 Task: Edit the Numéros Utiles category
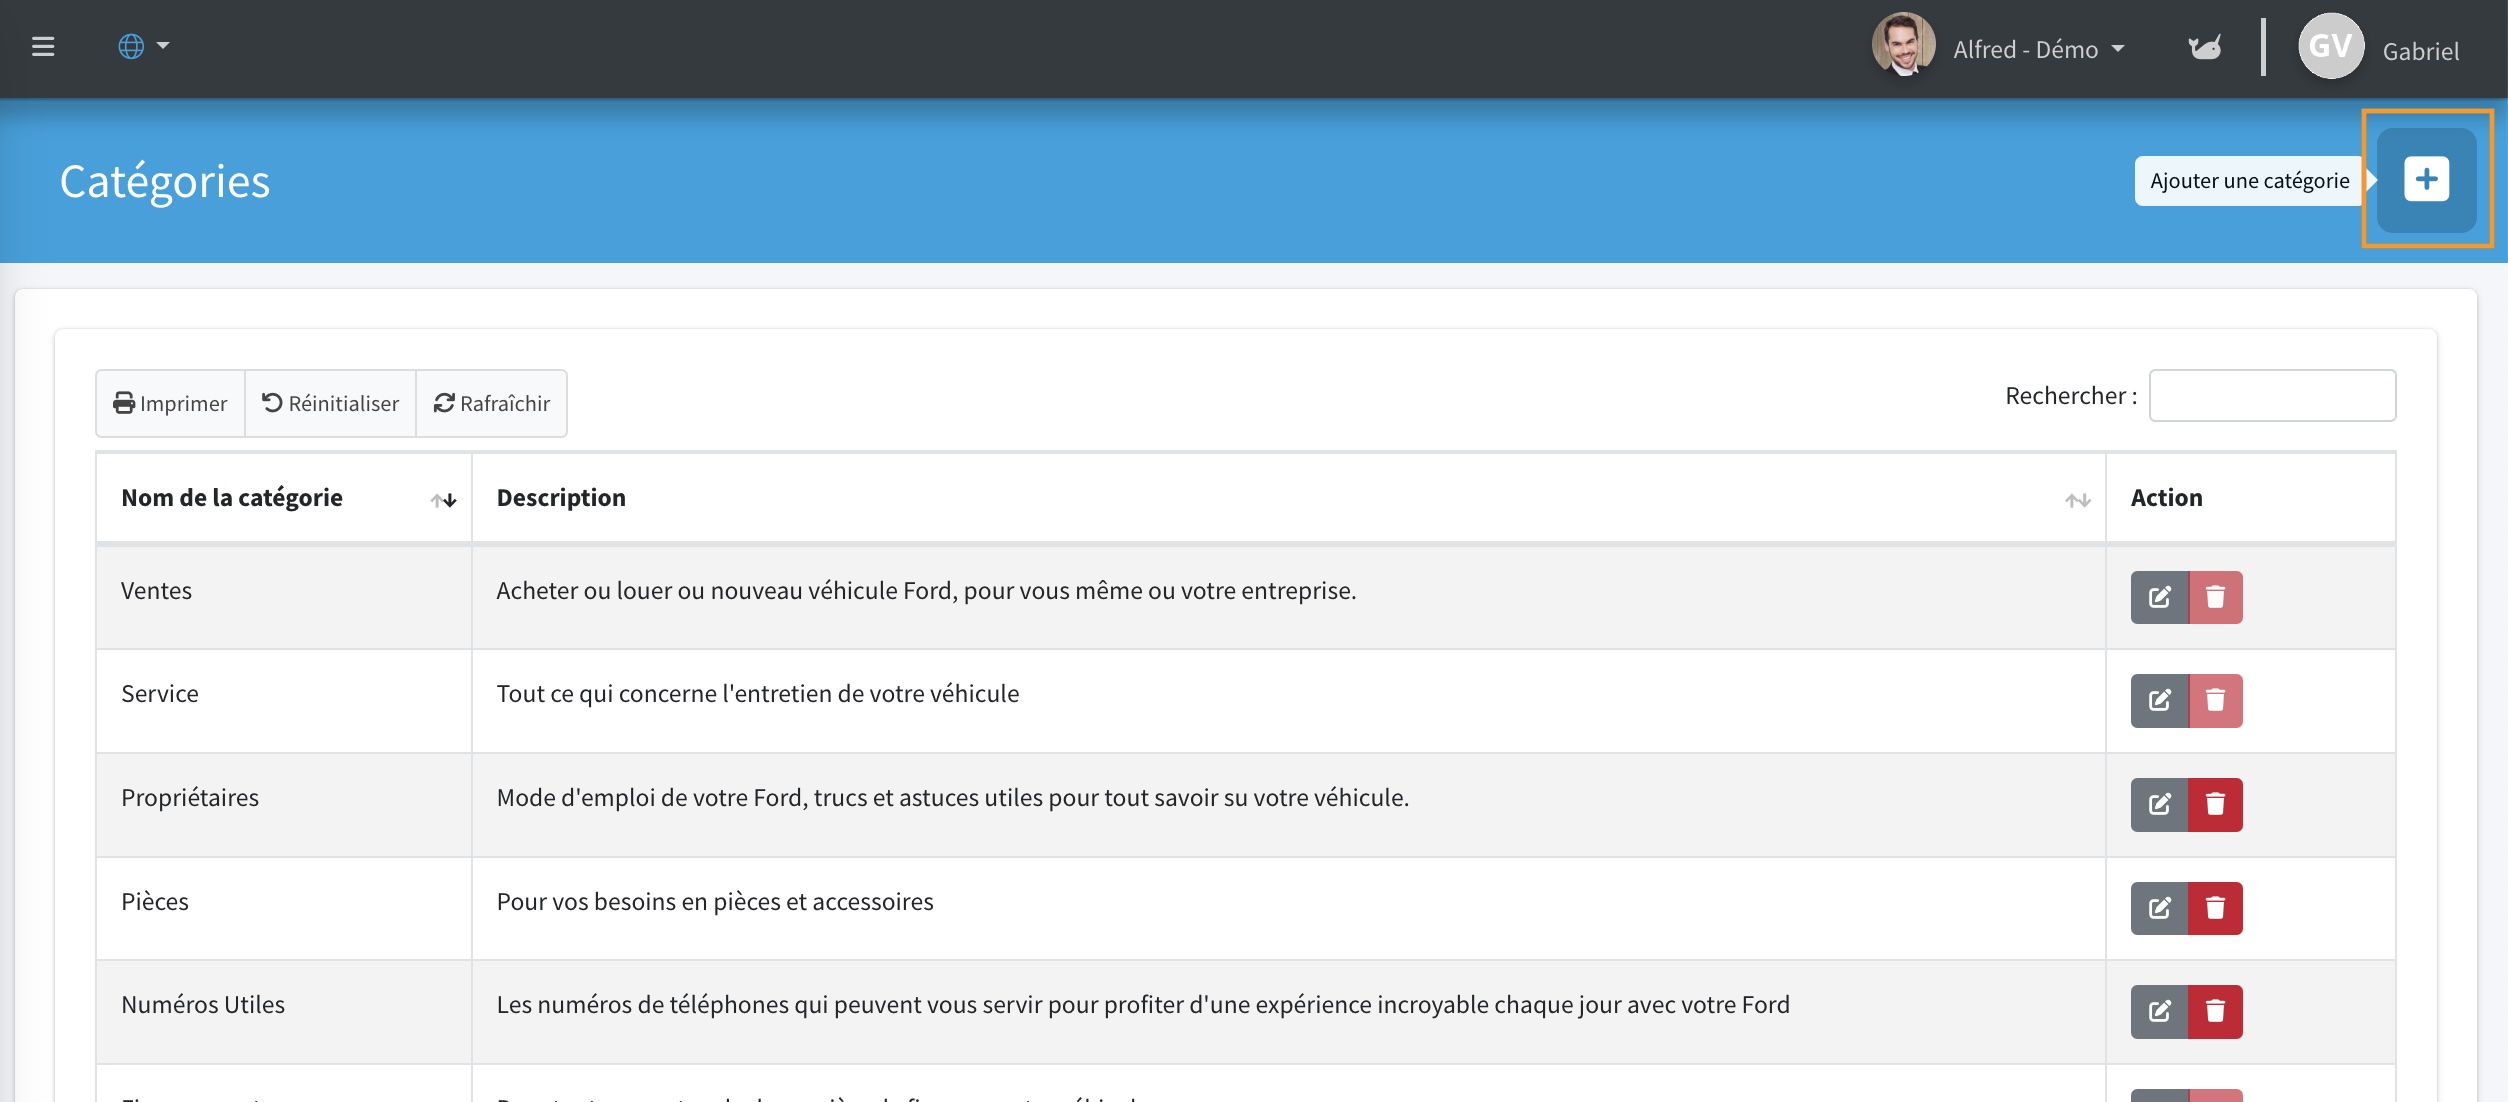[2159, 1011]
